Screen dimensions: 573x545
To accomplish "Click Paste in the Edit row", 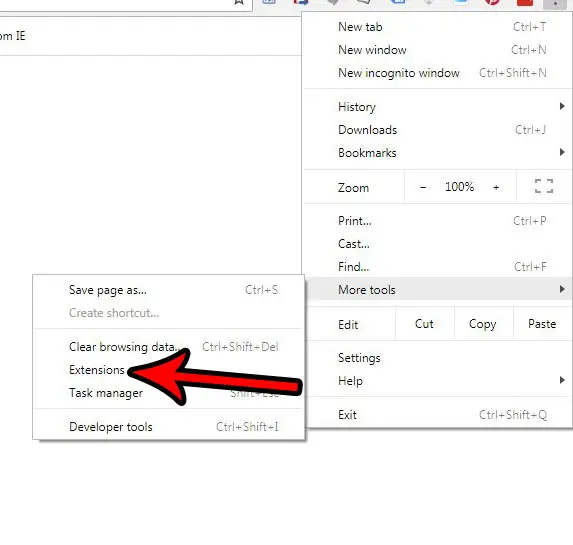I will coord(542,324).
